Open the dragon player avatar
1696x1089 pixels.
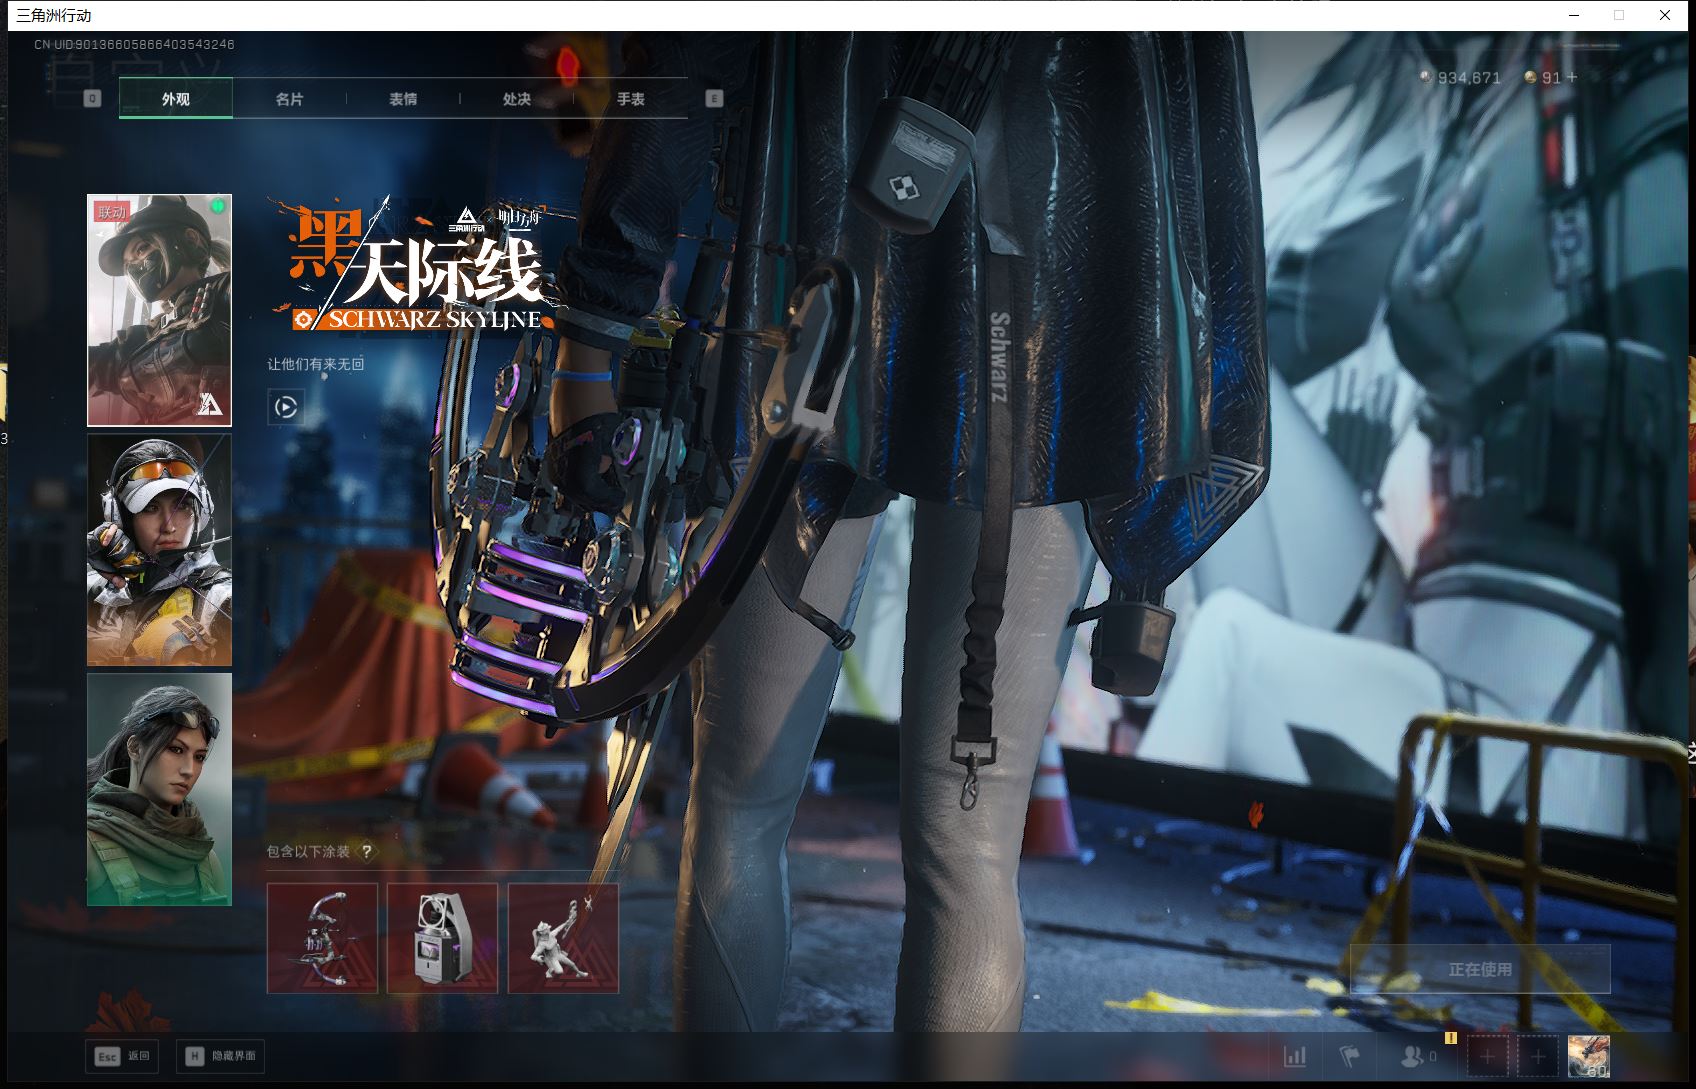[x=1589, y=1056]
